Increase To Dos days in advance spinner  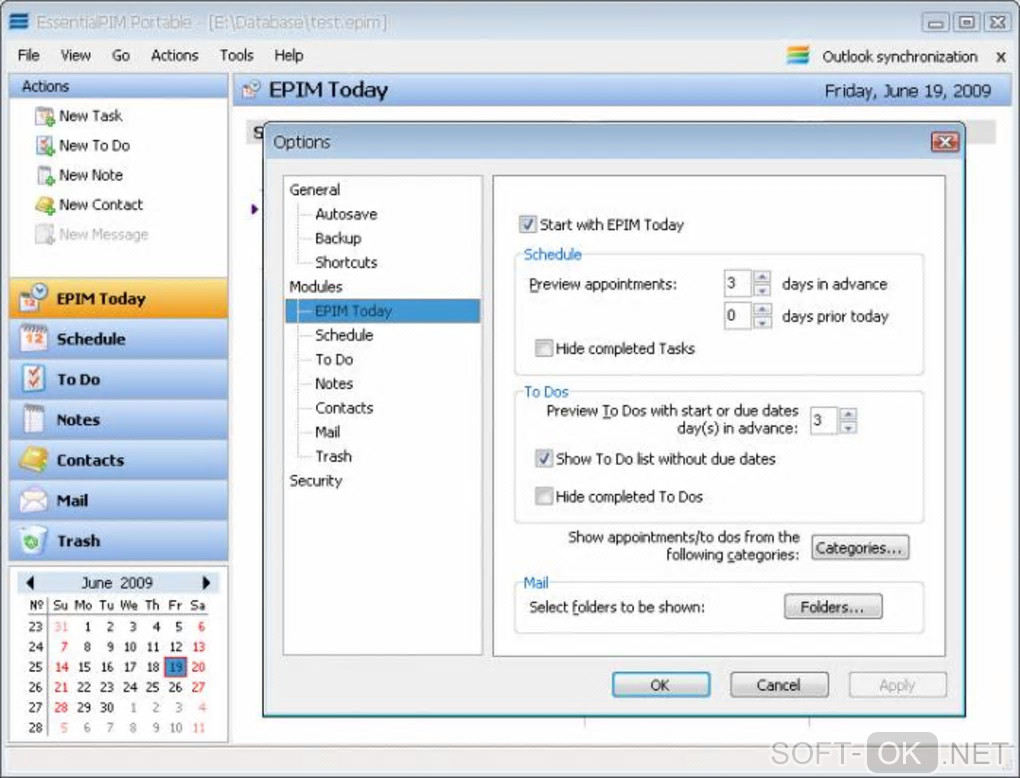(x=848, y=414)
